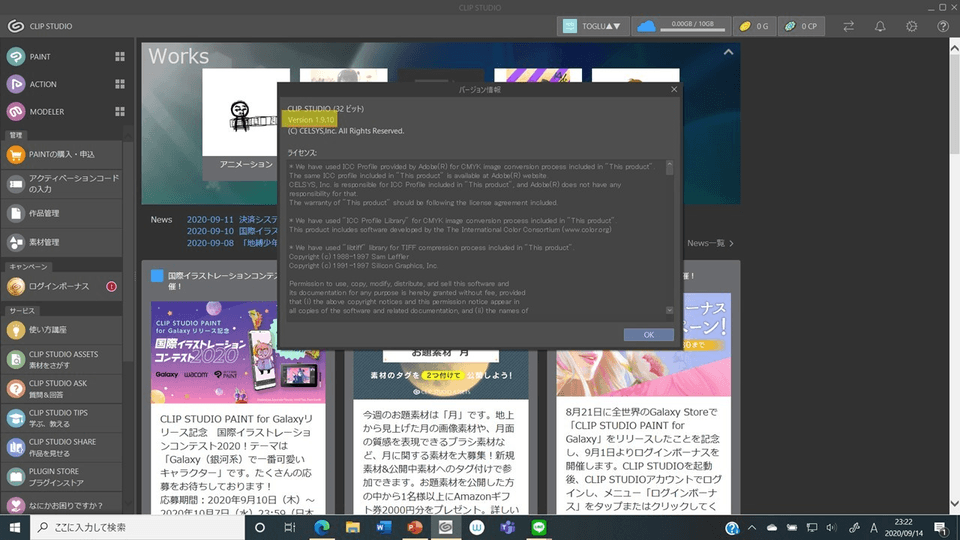Open grid menu next to PAINT

[x=120, y=56]
